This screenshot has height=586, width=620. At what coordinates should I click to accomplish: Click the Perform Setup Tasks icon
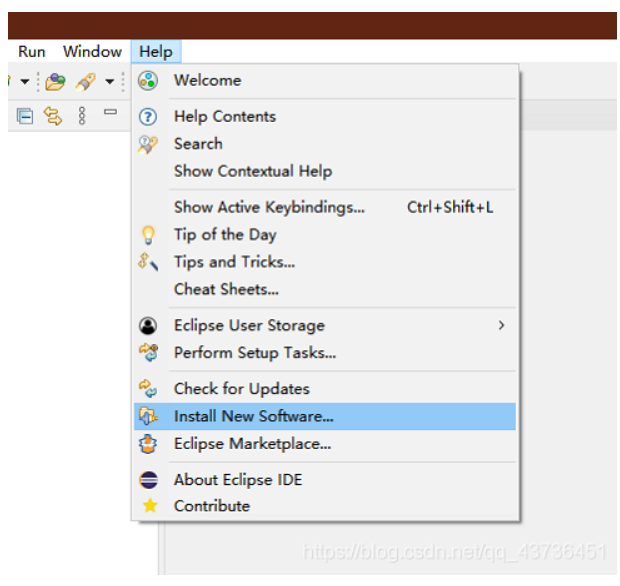pos(148,353)
